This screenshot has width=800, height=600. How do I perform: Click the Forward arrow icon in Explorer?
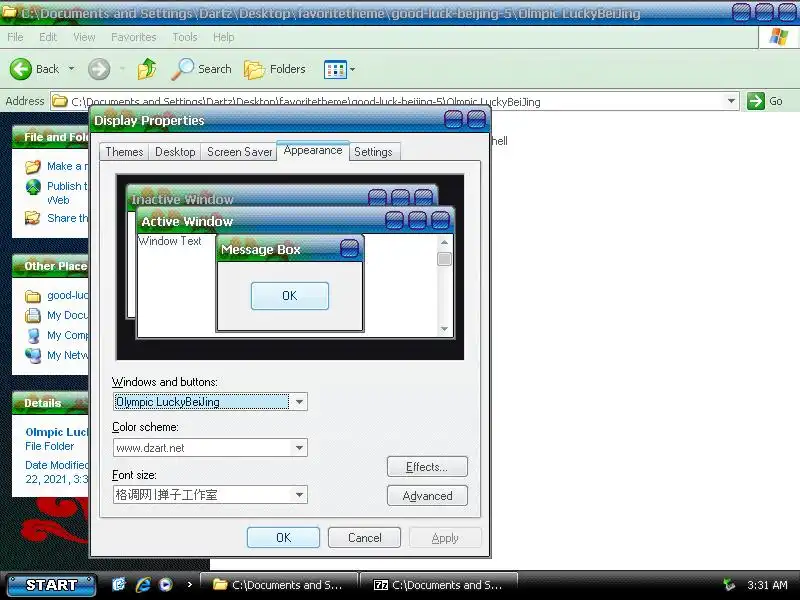pos(99,69)
